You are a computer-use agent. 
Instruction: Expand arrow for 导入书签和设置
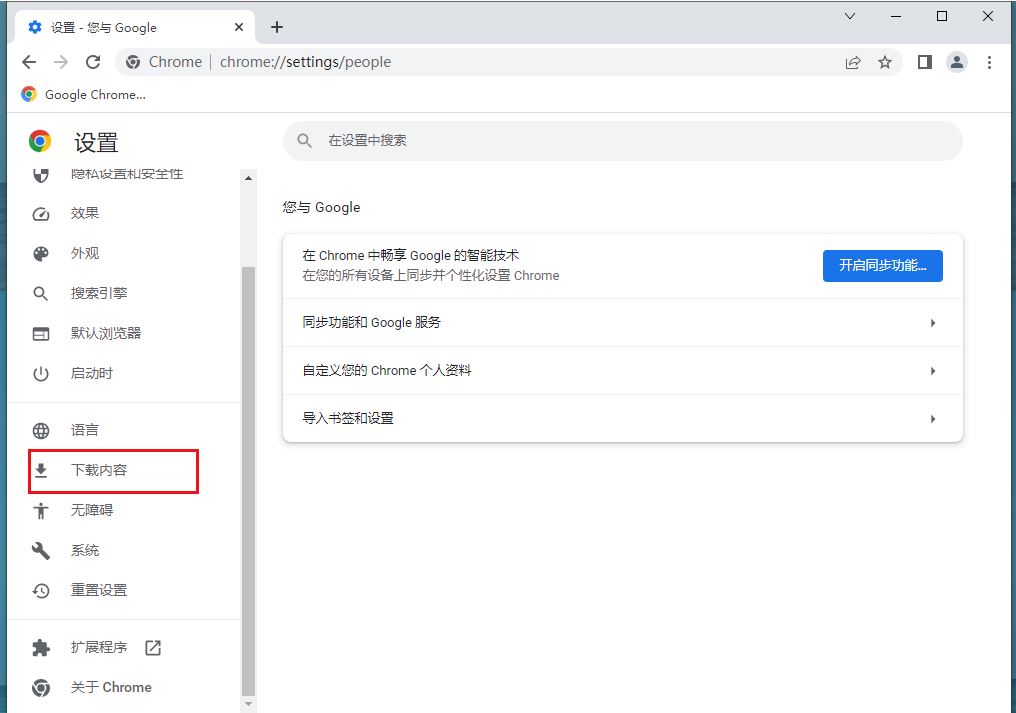tap(932, 419)
